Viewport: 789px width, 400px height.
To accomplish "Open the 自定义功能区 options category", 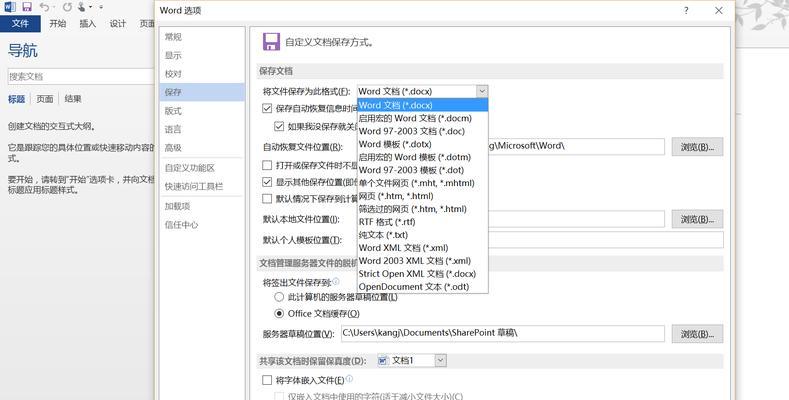I will [x=202, y=168].
